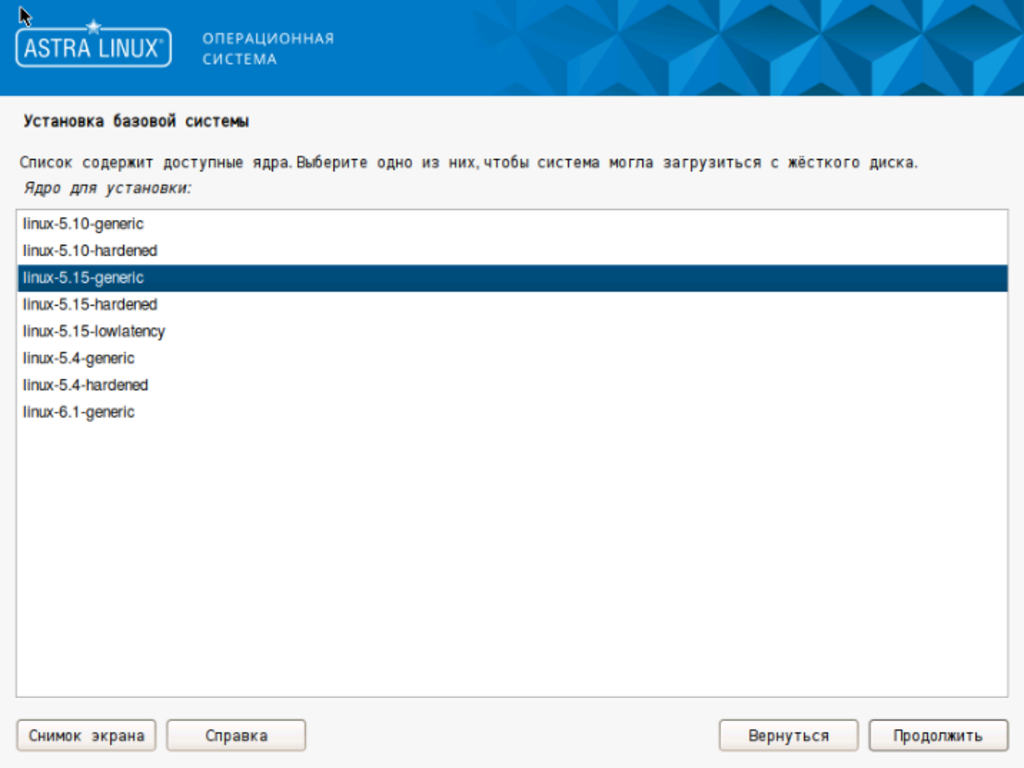Click the Astra Linux logo
This screenshot has height=768, width=1024.
pyautogui.click(x=93, y=48)
